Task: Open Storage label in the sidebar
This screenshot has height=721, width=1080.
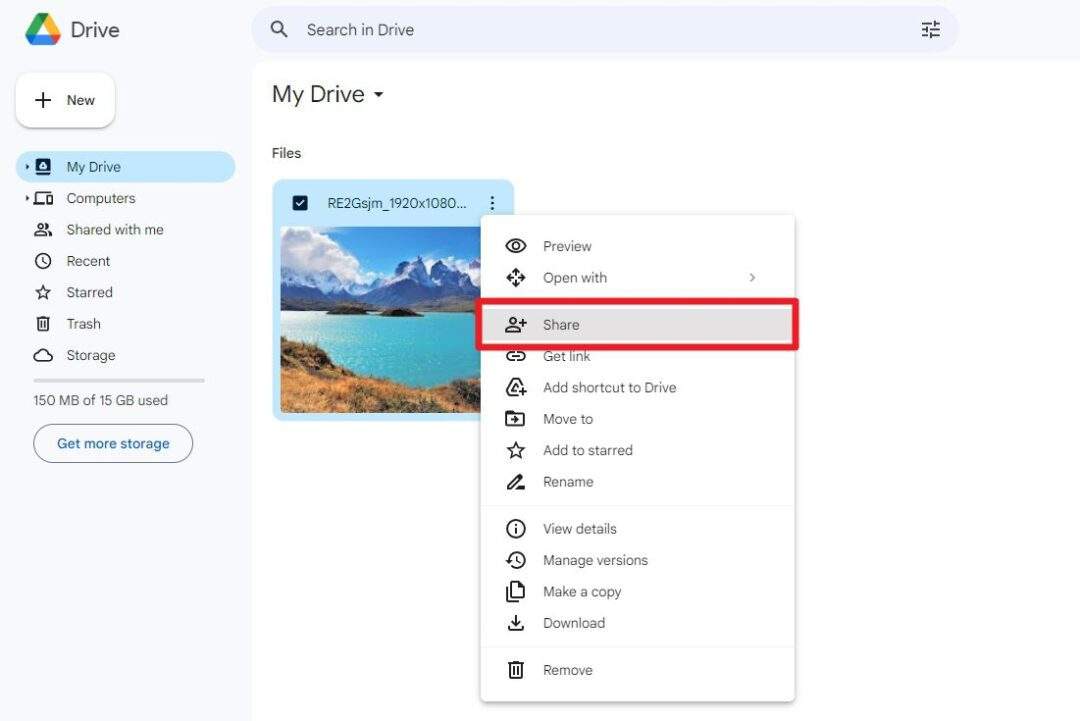Action: [x=91, y=355]
